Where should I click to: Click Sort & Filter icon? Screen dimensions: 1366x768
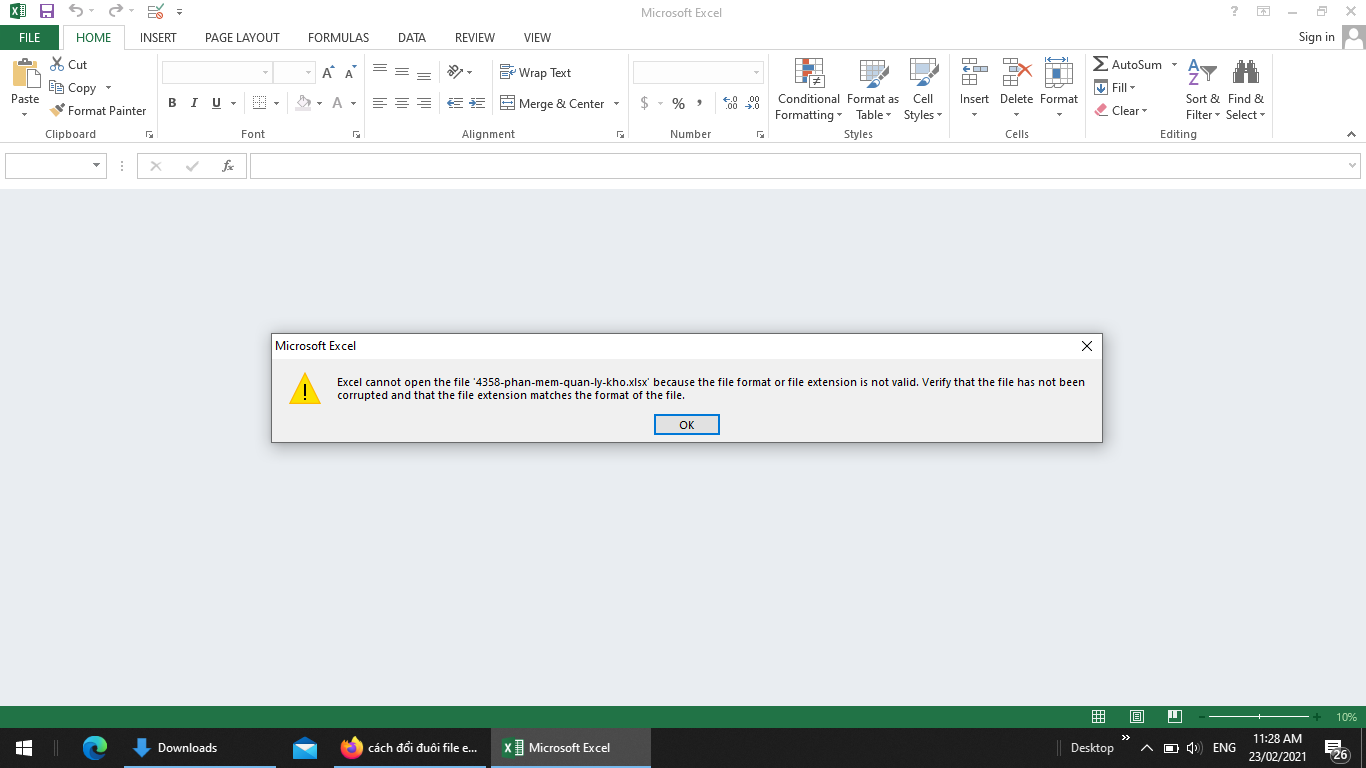(1202, 73)
